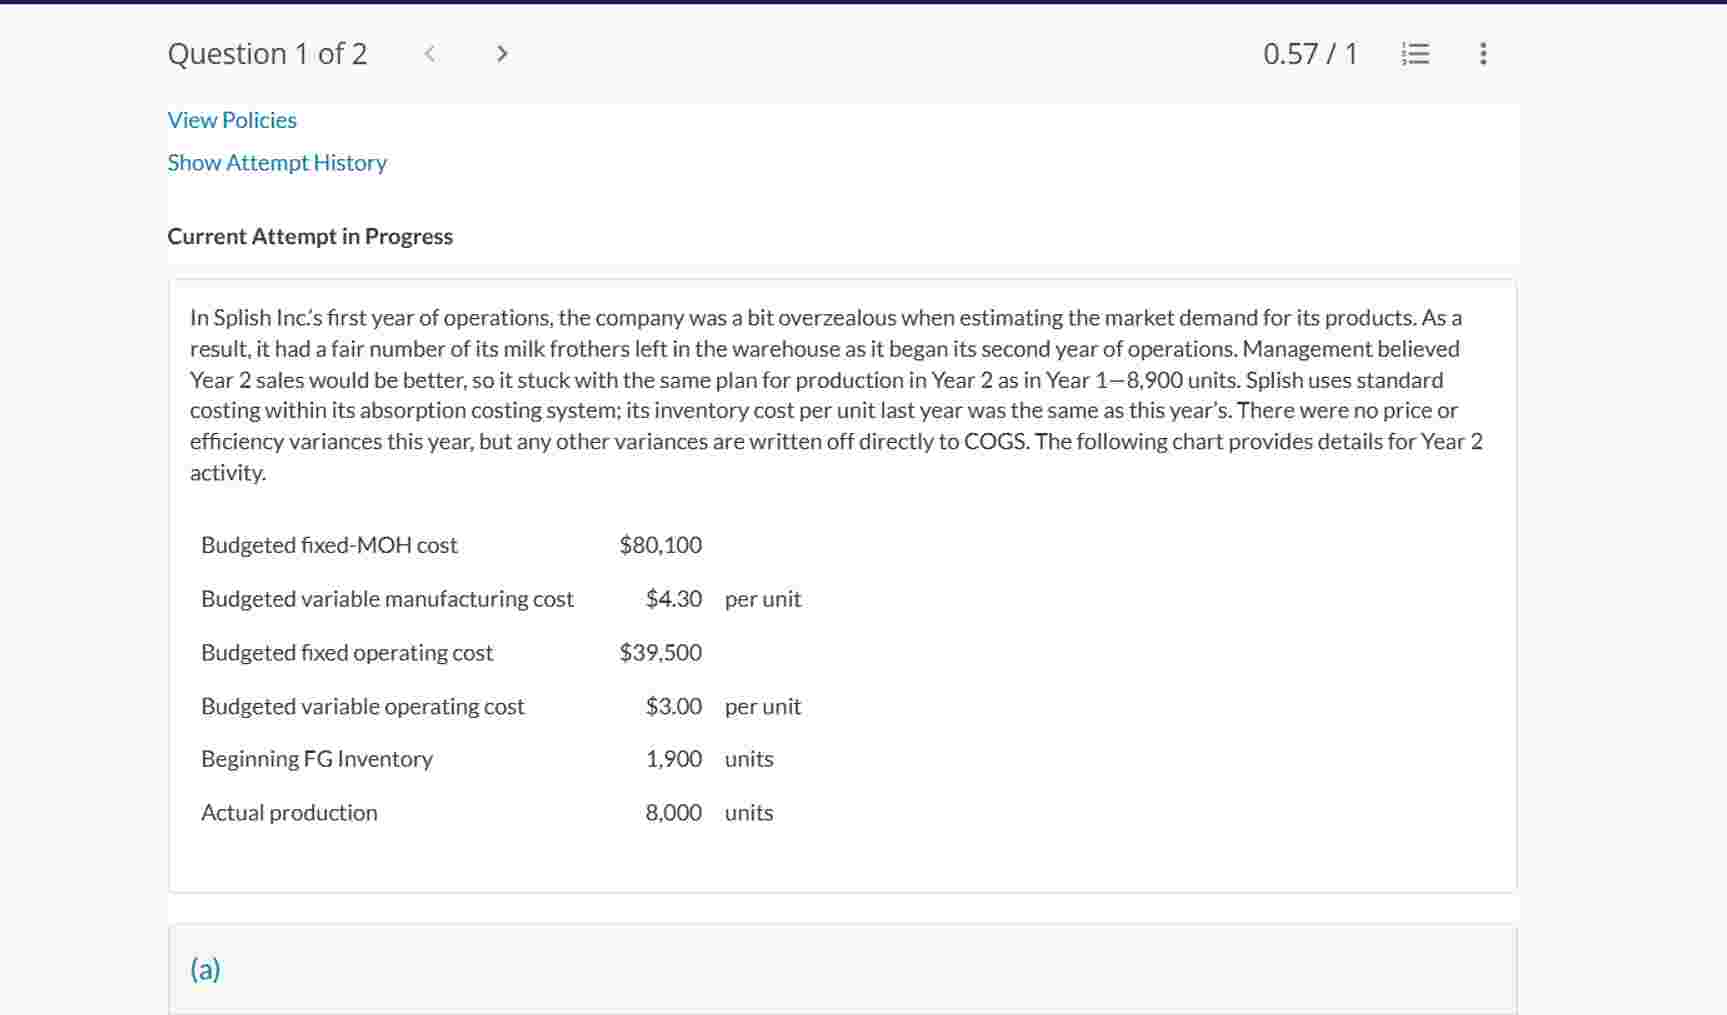Viewport: 1727px width, 1015px height.
Task: Select the $39,500 fixed operating value
Action: [x=660, y=653]
